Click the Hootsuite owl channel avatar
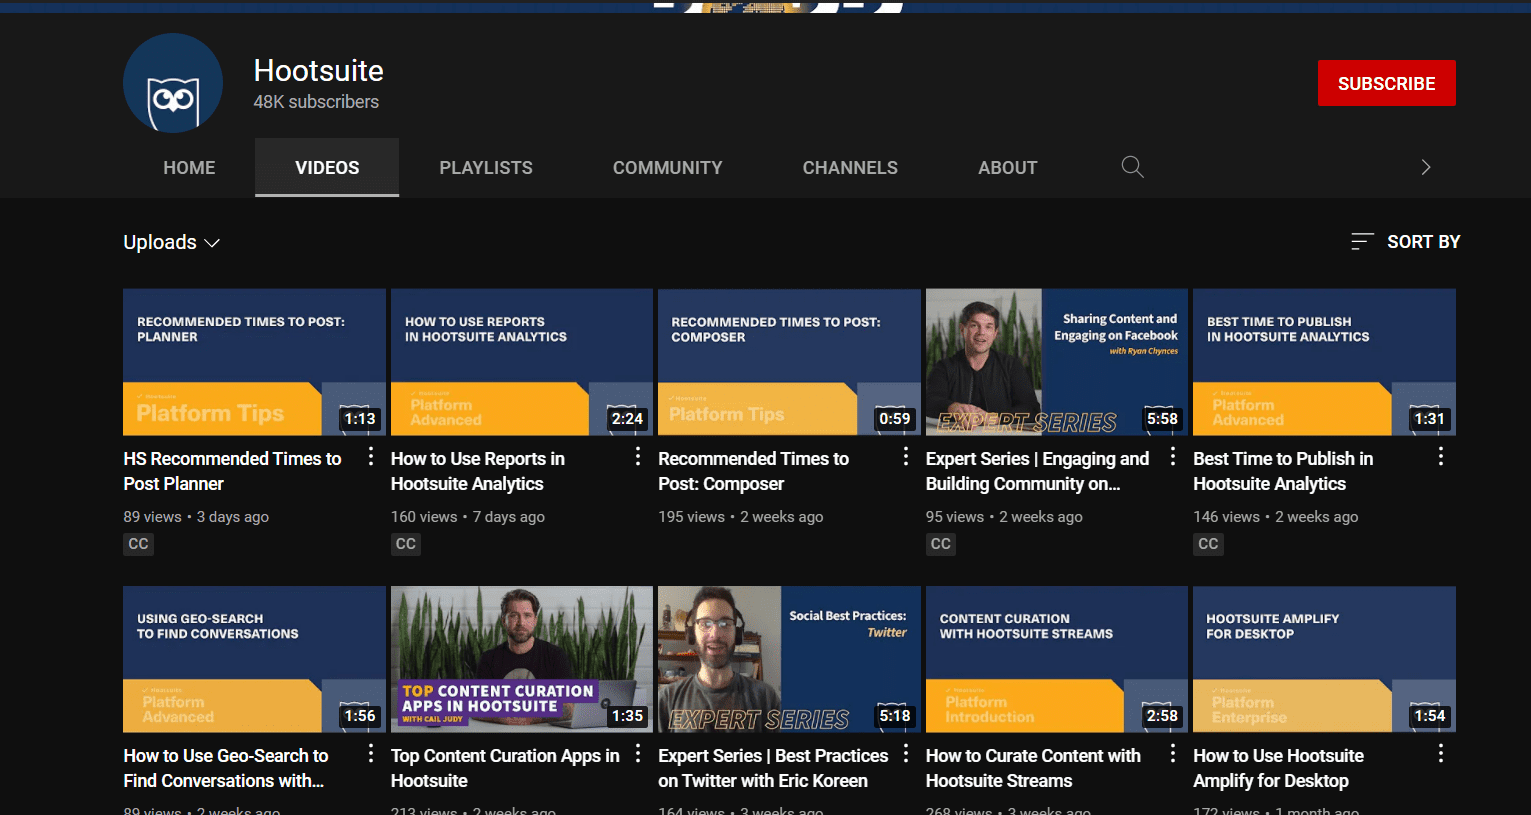This screenshot has height=815, width=1531. (x=173, y=84)
